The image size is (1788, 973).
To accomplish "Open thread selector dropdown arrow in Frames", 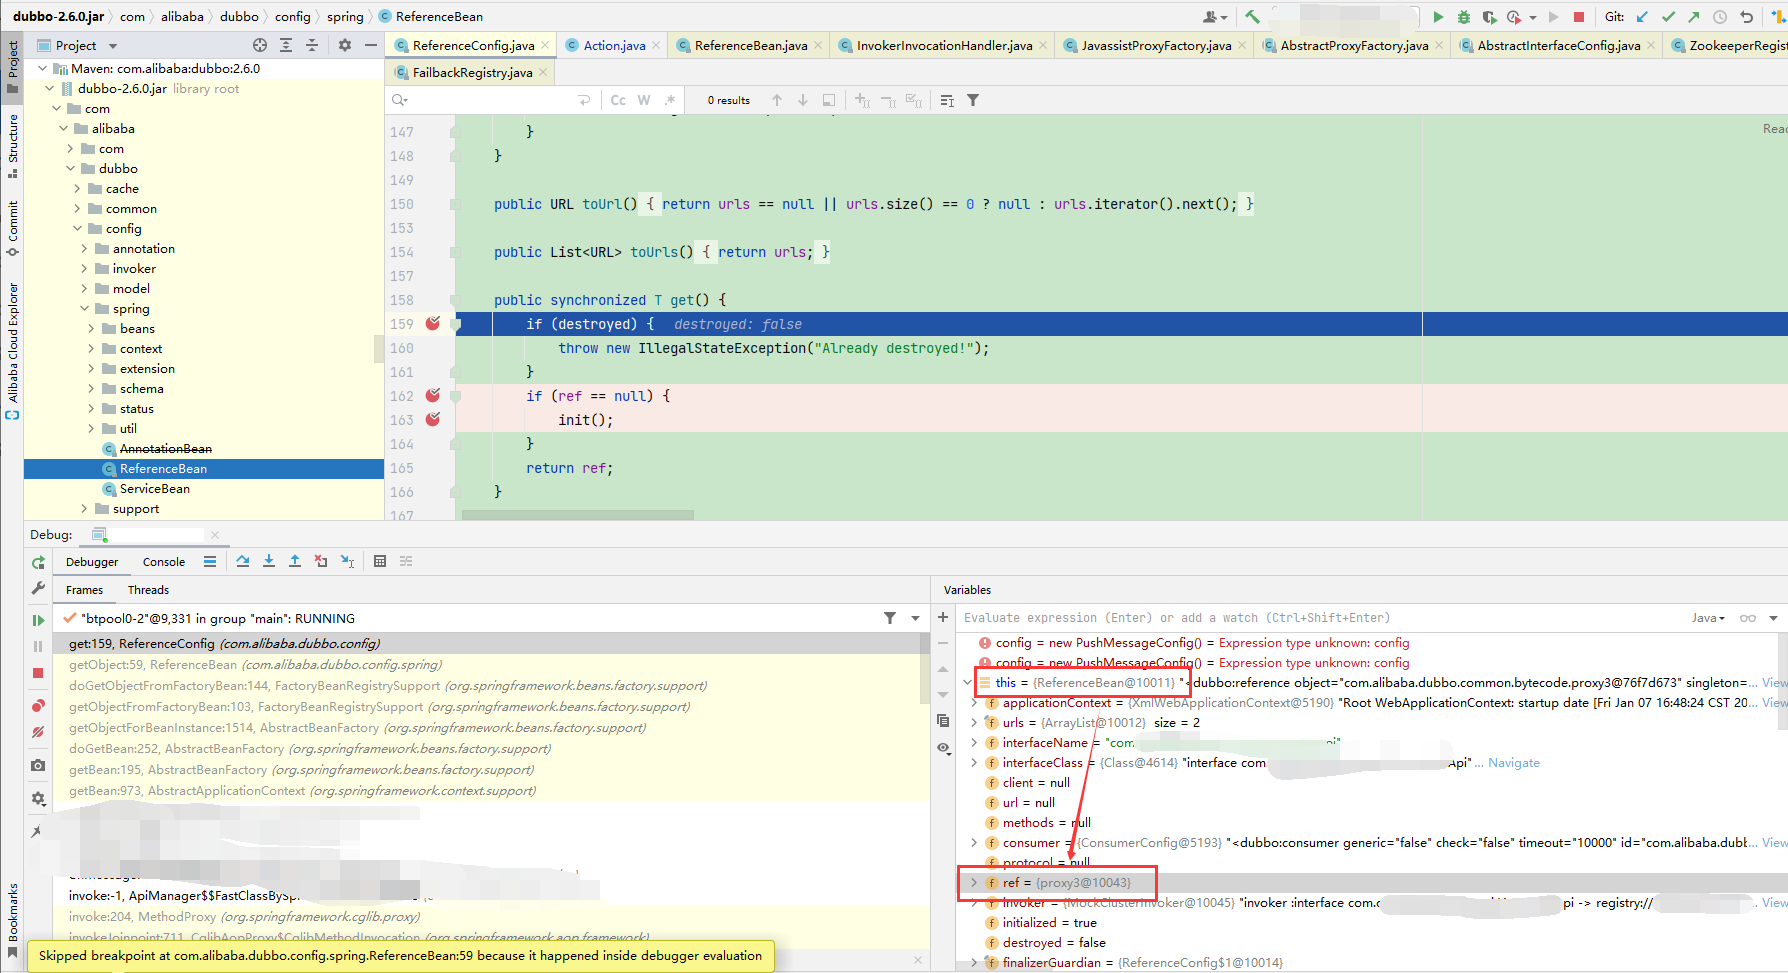I will (915, 619).
